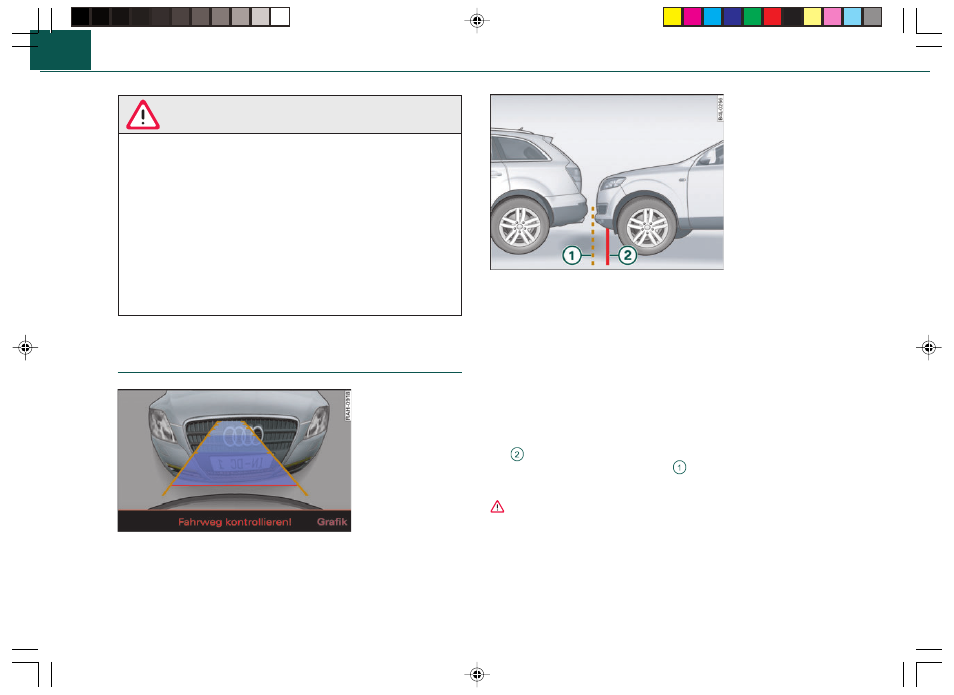954x695 pixels.
Task: Click the top center registration crosshair mark
Action: pyautogui.click(x=477, y=21)
